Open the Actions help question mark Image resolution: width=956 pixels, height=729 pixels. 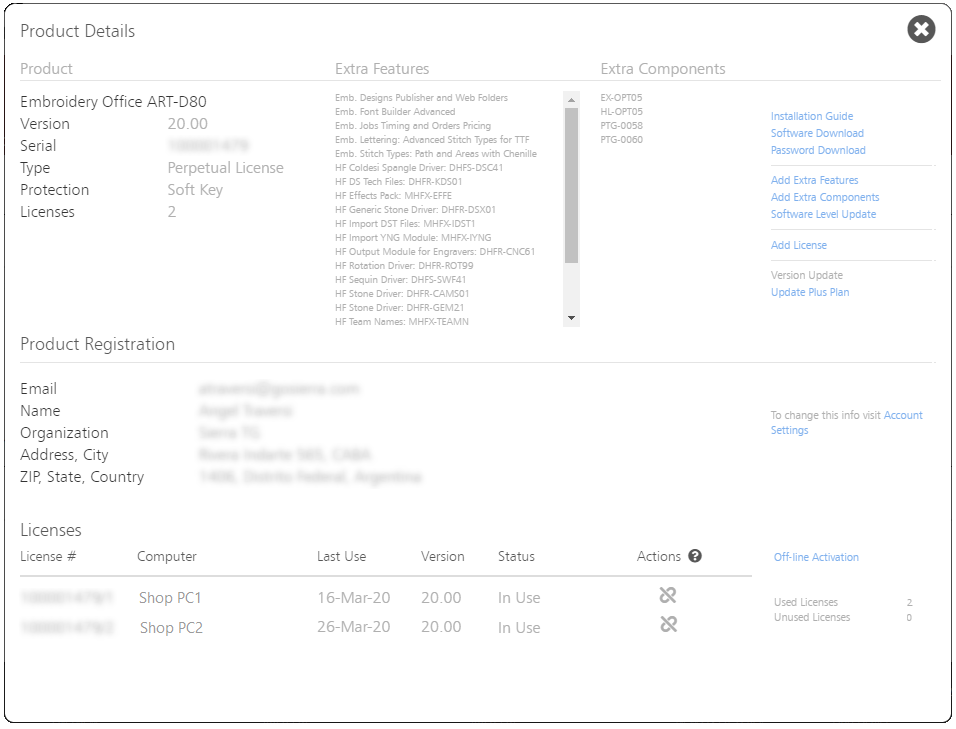pos(694,556)
